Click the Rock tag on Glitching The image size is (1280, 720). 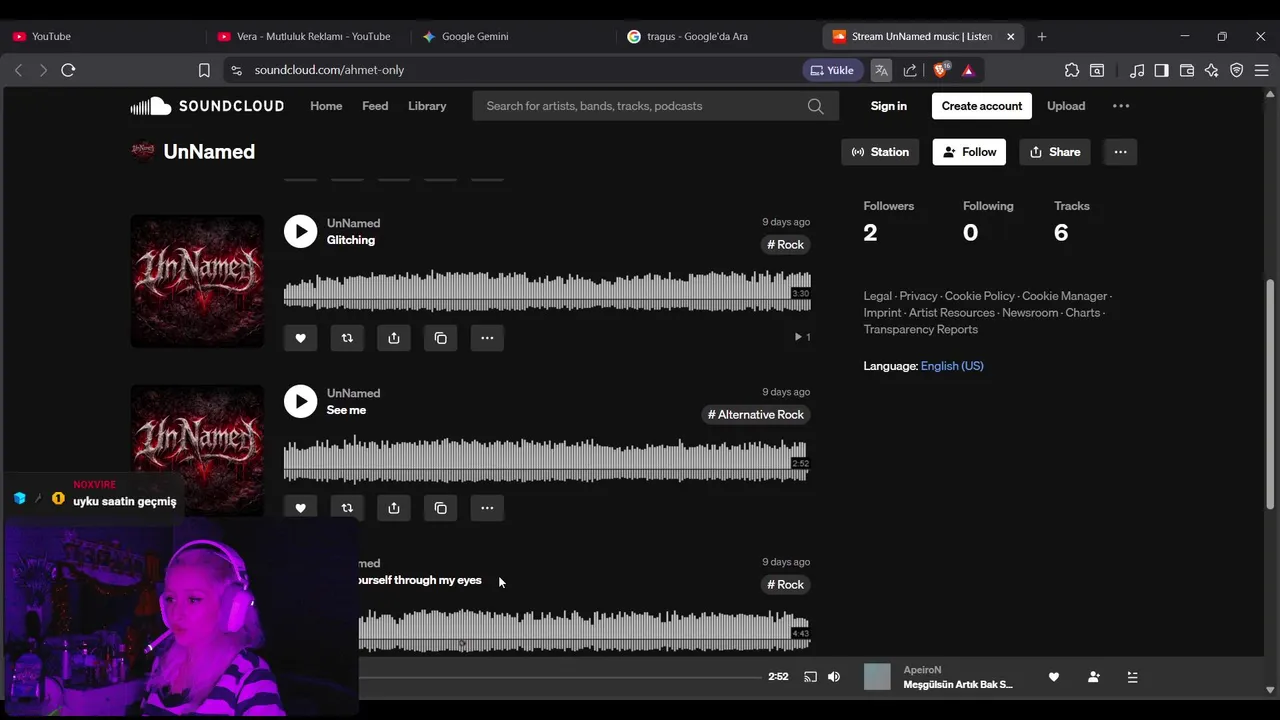click(x=785, y=244)
